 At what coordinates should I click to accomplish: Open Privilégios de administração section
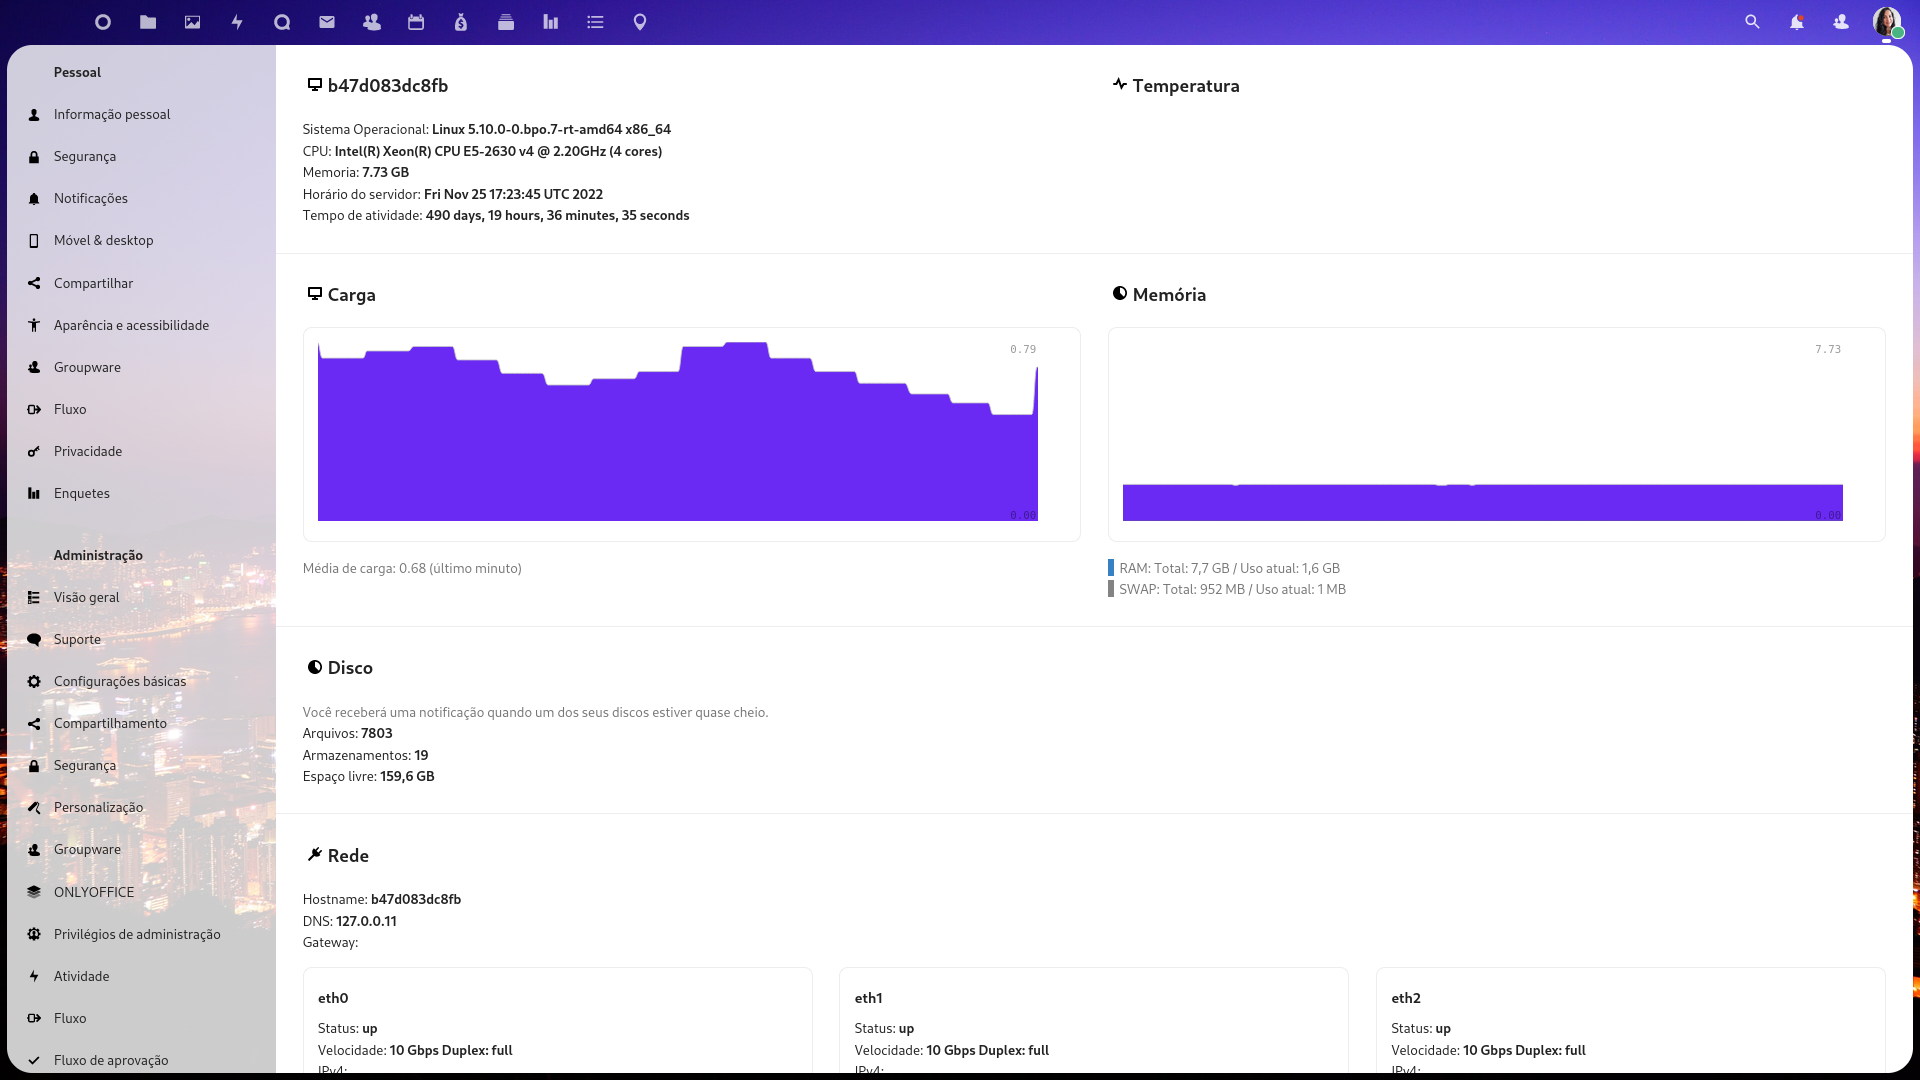pyautogui.click(x=137, y=934)
